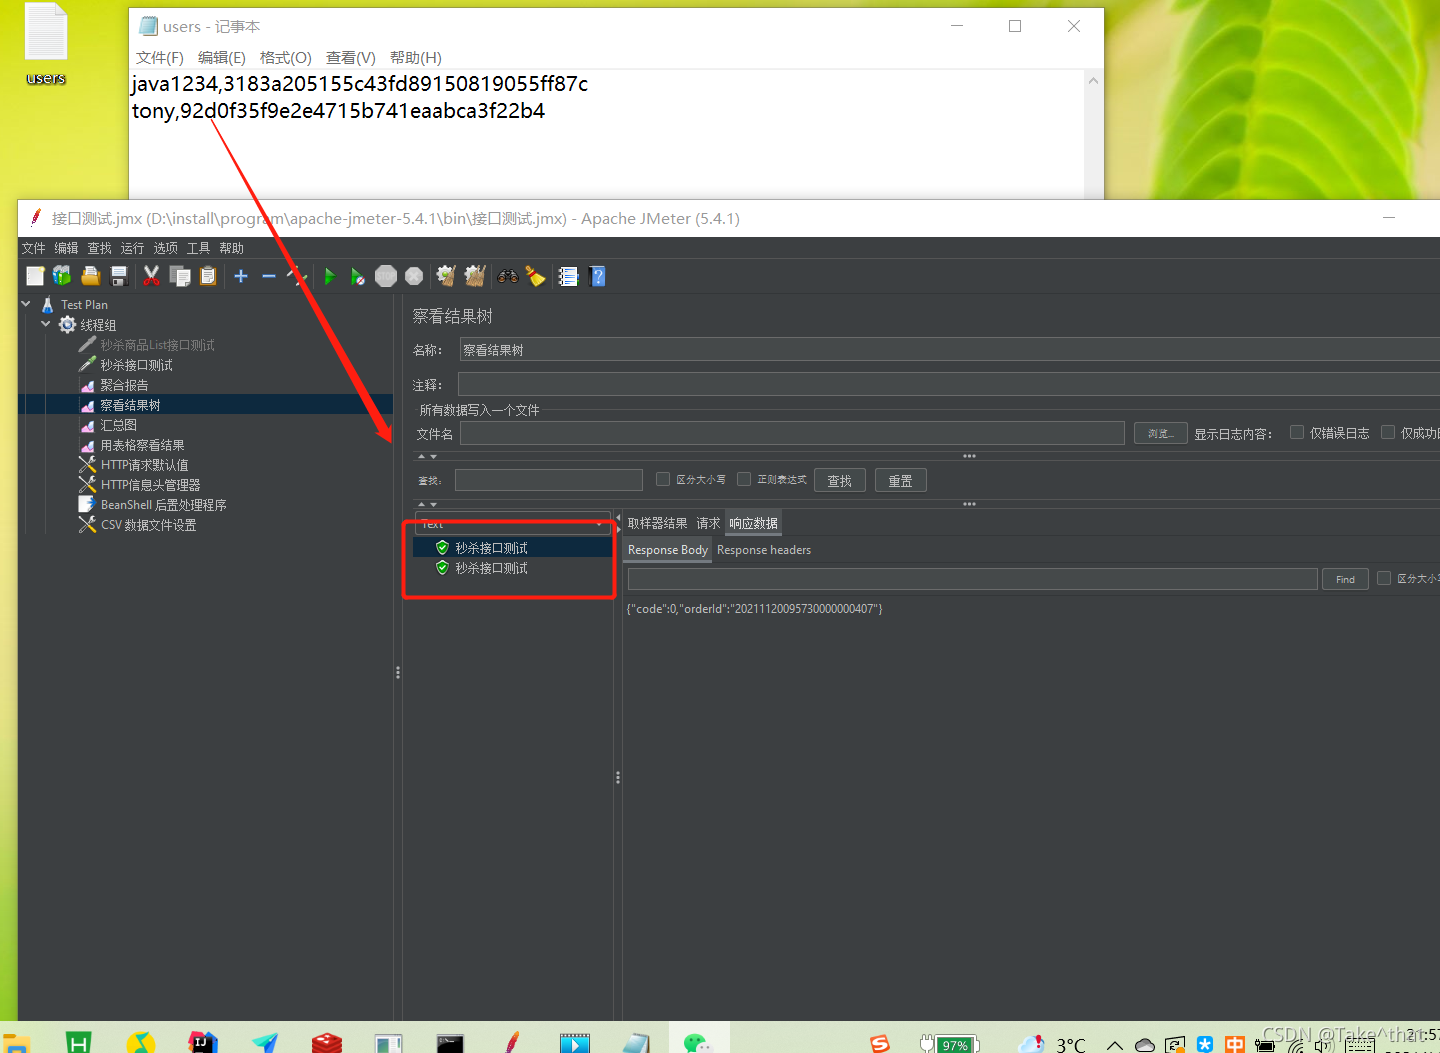Click in the 名称 input field
The image size is (1440, 1053).
[x=949, y=349]
